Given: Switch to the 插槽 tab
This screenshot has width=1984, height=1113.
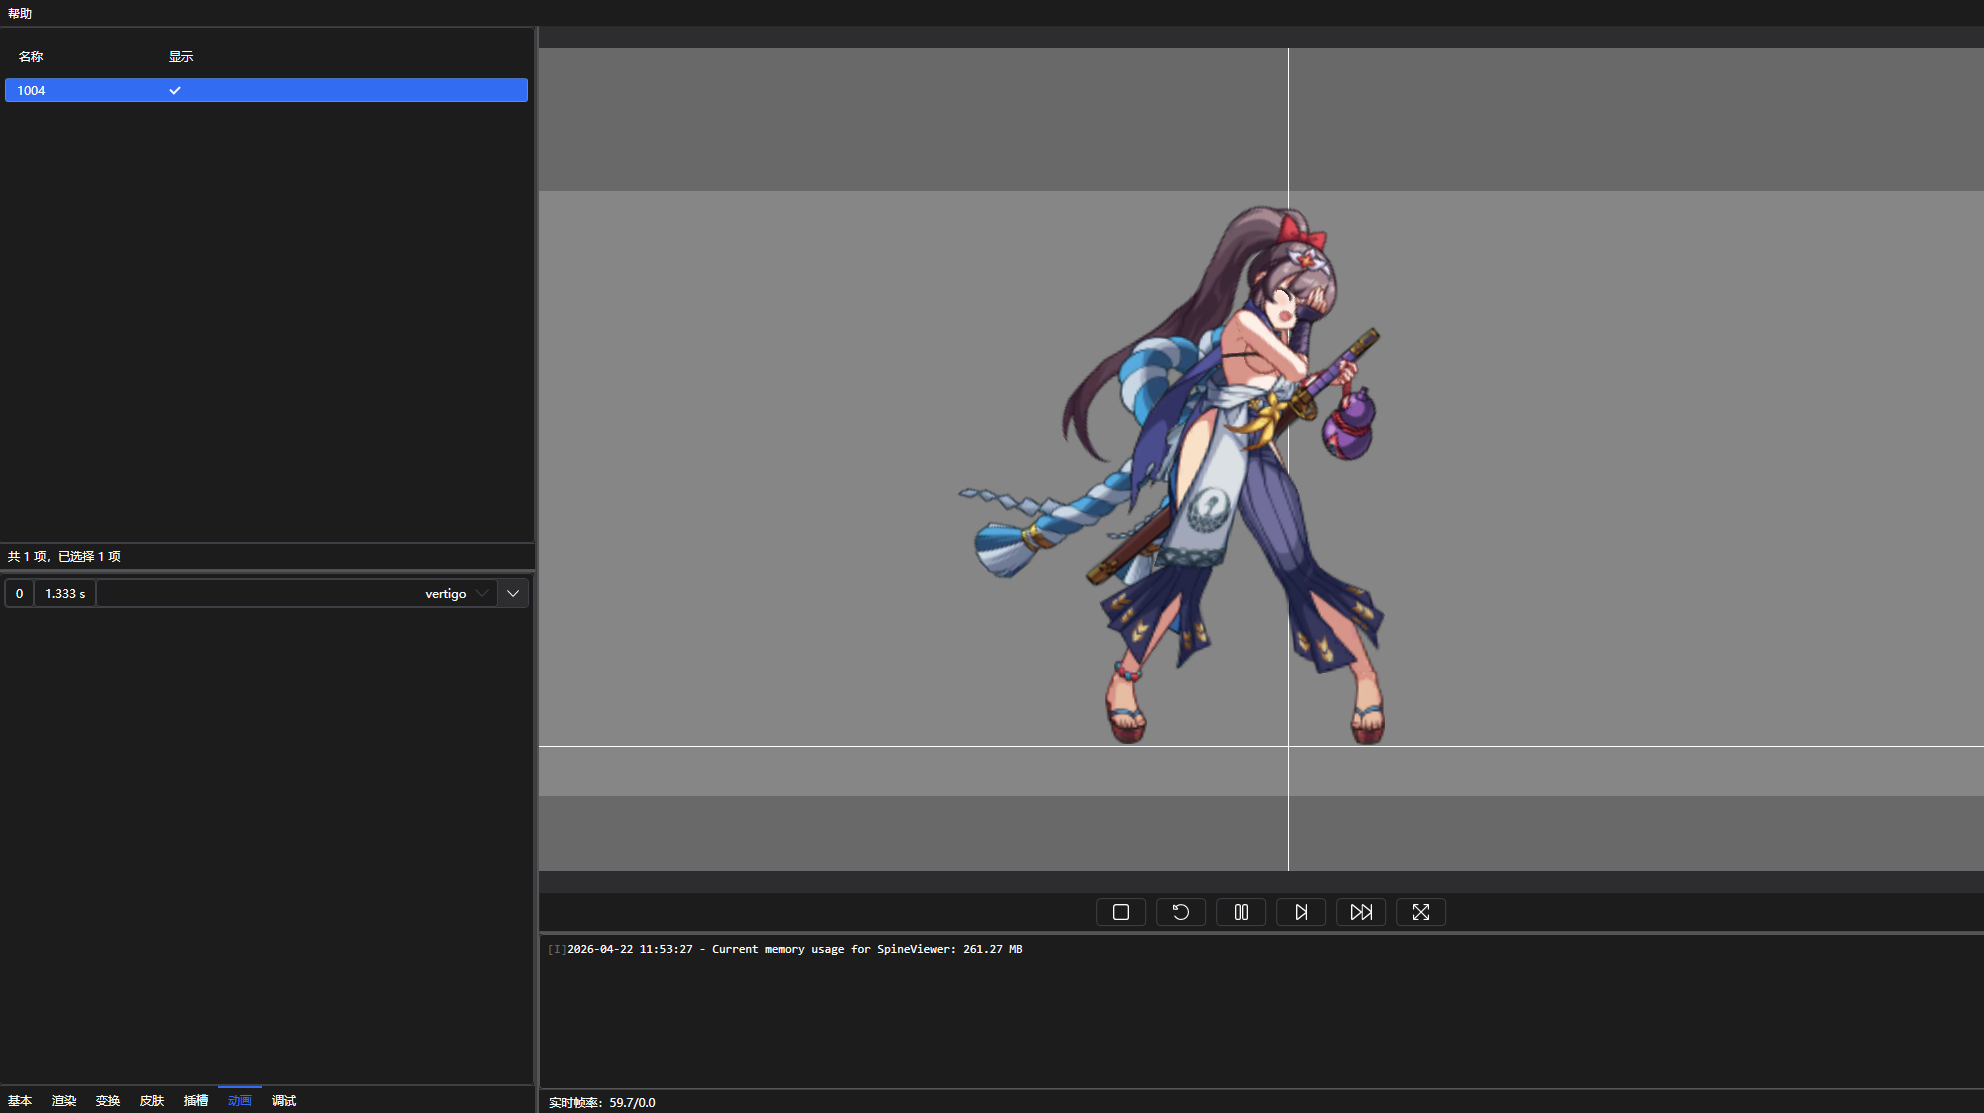Looking at the screenshot, I should click(196, 1100).
